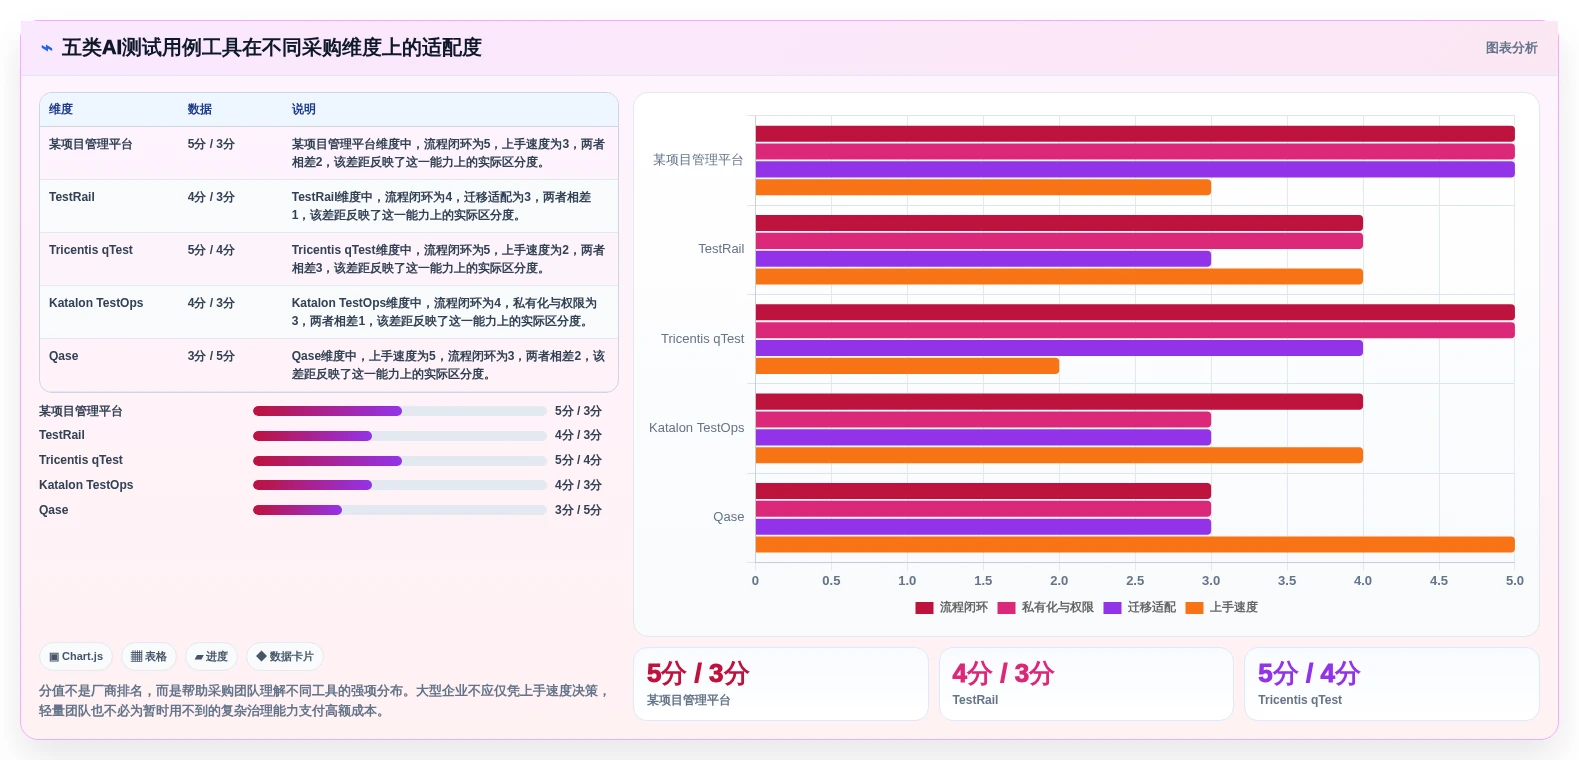This screenshot has height=760, width=1579.
Task: Click the Chart.js tag chip
Action: point(76,657)
